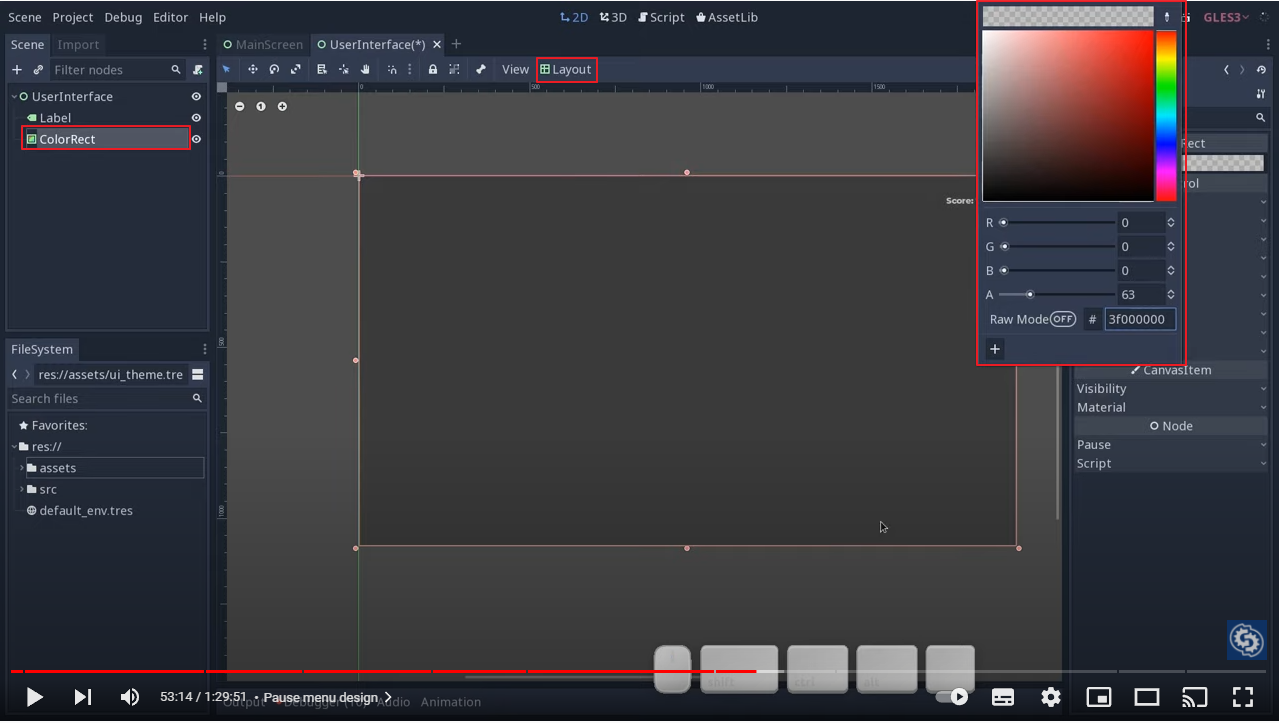The image size is (1279, 723).
Task: Expand the Script section in inspector
Action: tap(1171, 463)
